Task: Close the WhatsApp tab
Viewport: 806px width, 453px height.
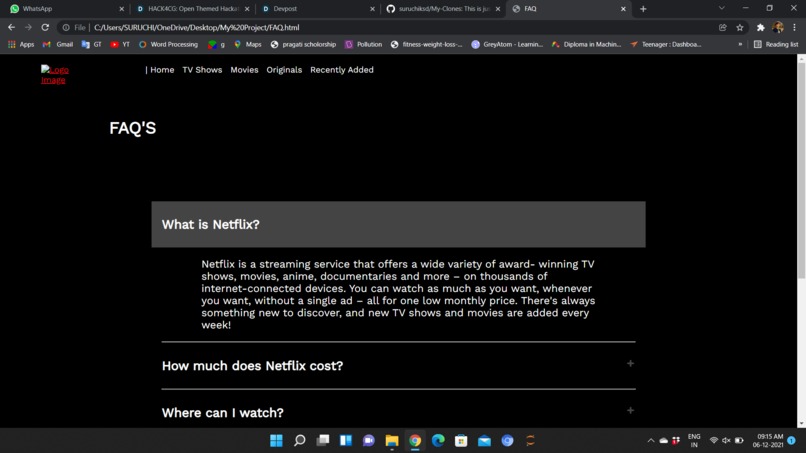Action: [122, 9]
